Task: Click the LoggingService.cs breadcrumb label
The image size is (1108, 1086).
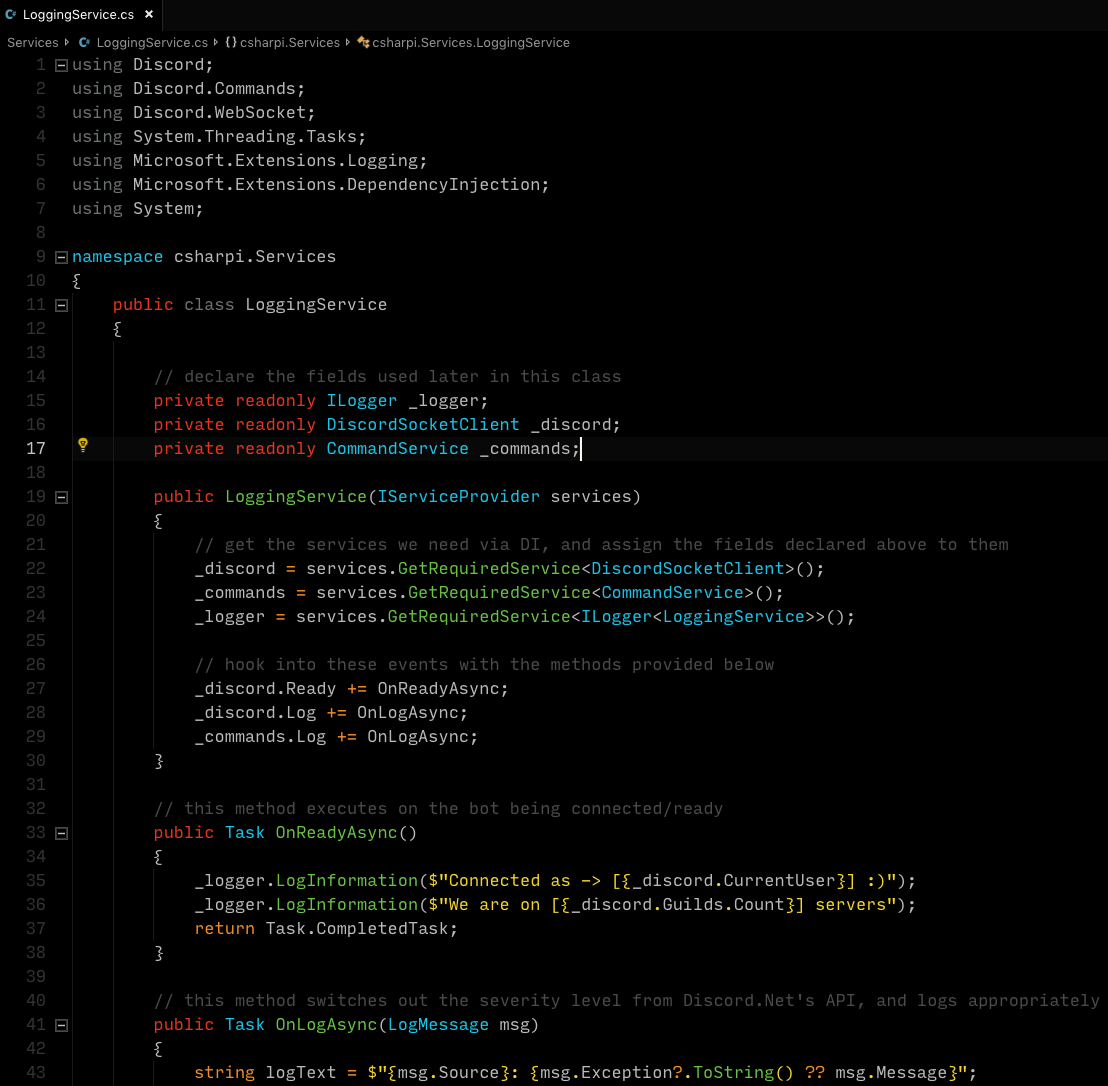Action: [x=152, y=42]
